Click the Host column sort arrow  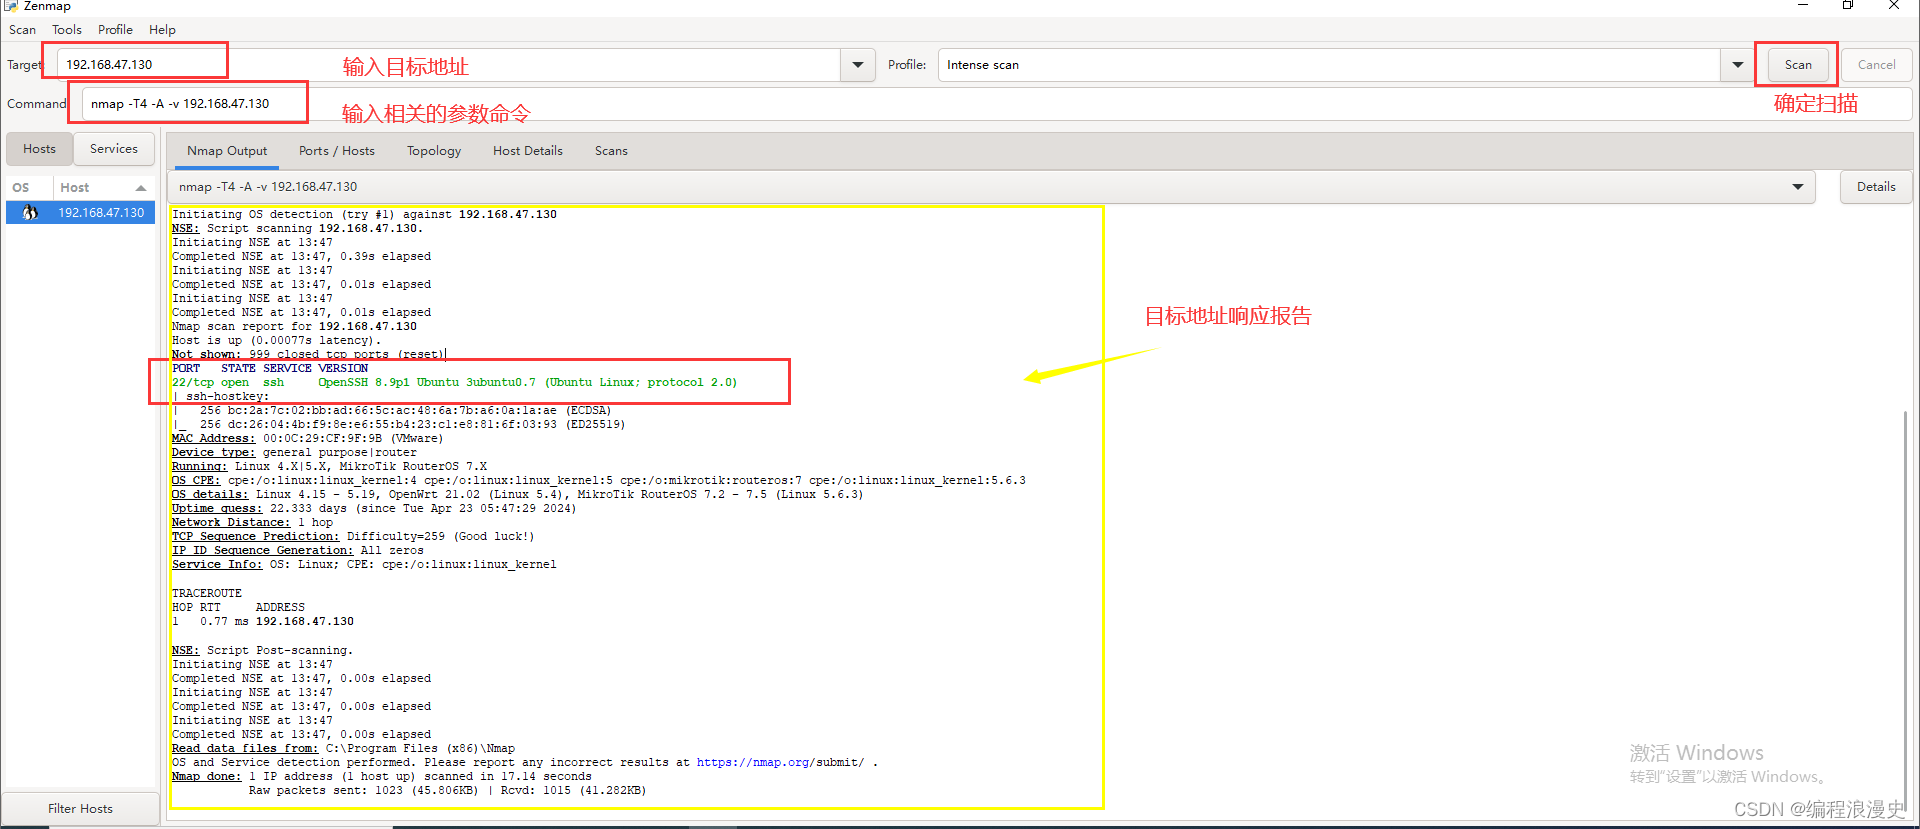pos(141,188)
